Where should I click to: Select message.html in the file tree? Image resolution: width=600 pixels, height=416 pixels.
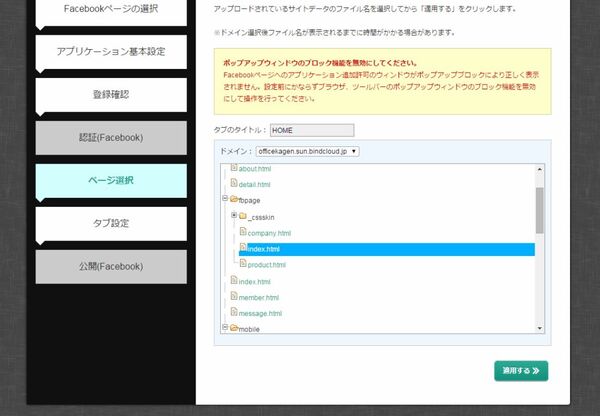[260, 313]
